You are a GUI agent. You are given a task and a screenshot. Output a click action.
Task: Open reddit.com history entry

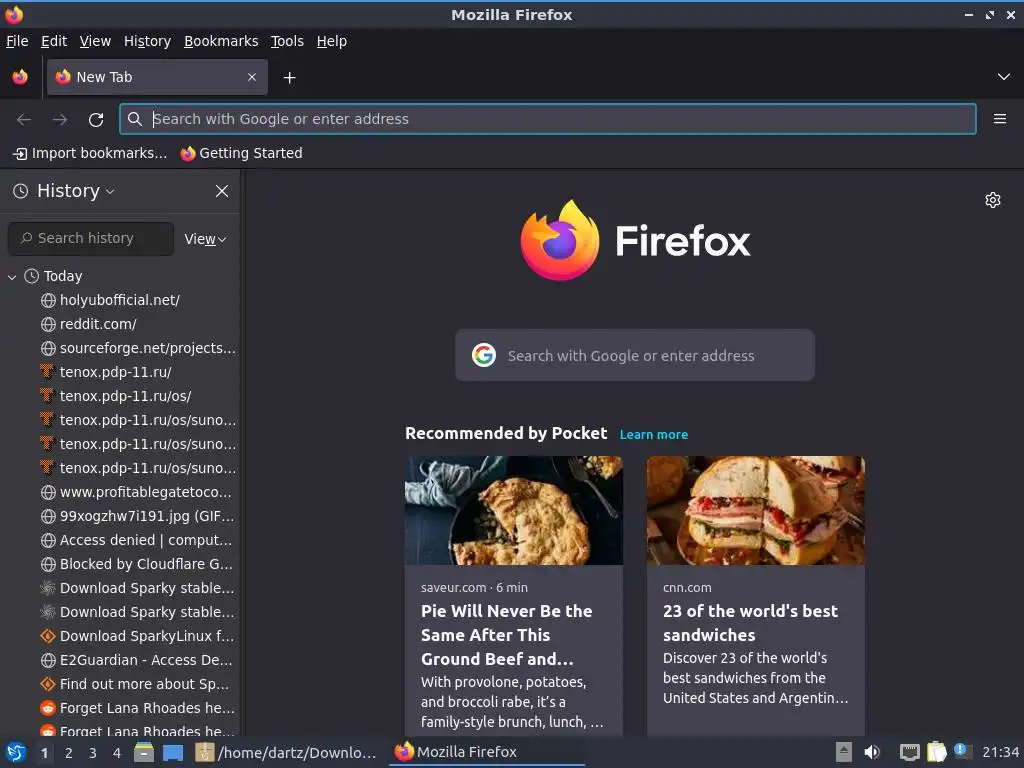click(98, 325)
